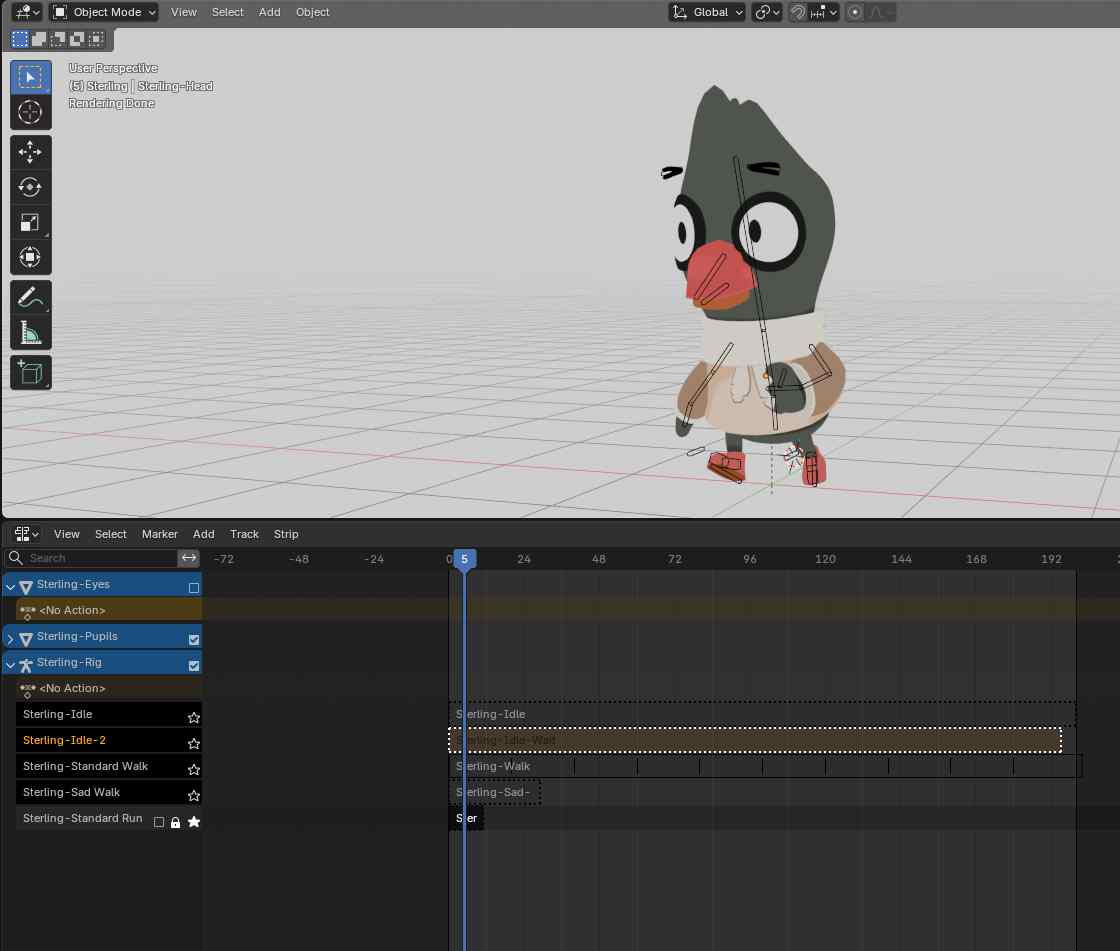Toggle solo star on Sterling-Idle-2 track
This screenshot has width=1120, height=951.
coord(194,744)
